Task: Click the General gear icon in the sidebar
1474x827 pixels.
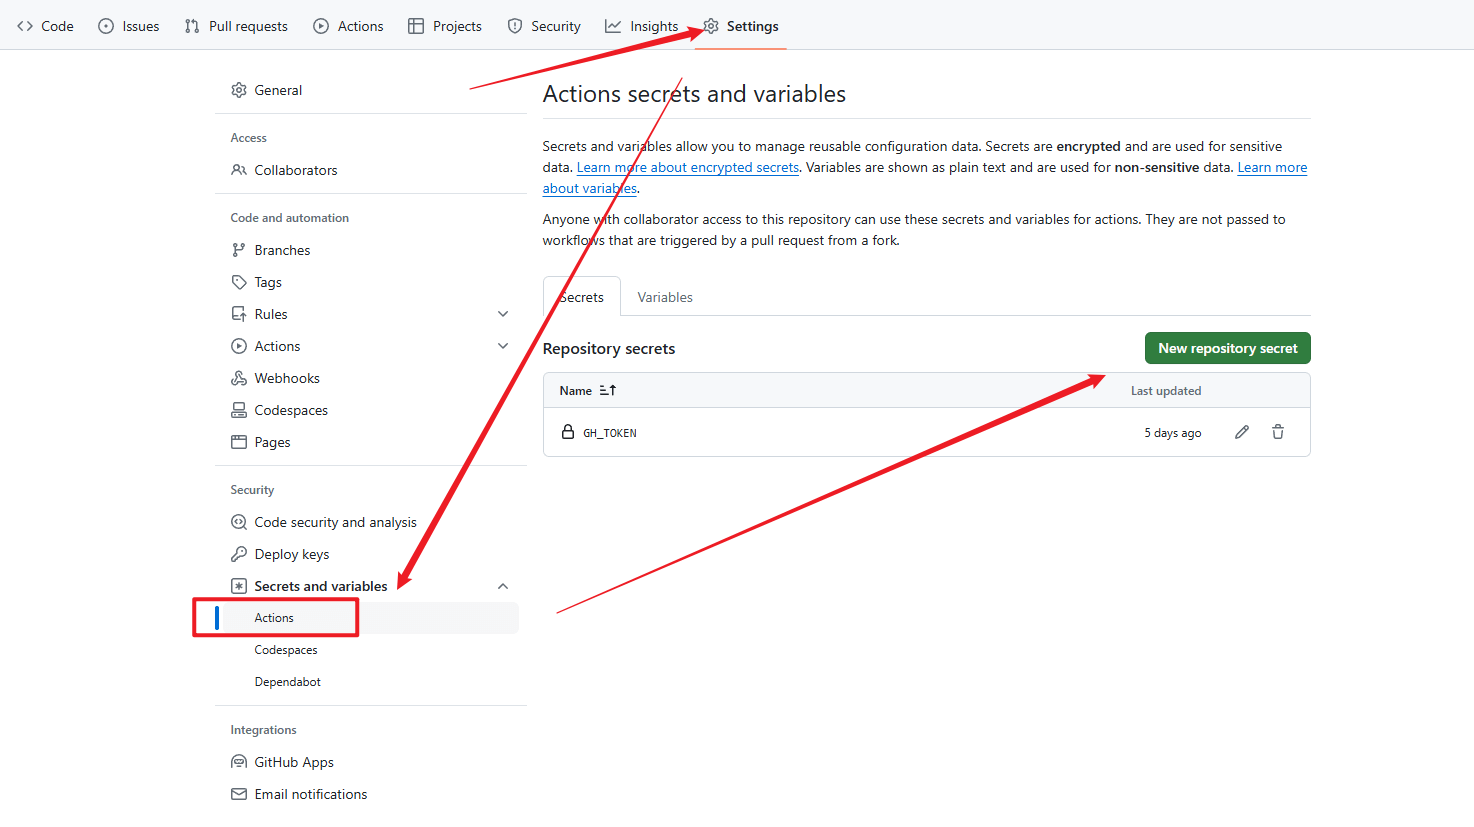Action: 239,90
